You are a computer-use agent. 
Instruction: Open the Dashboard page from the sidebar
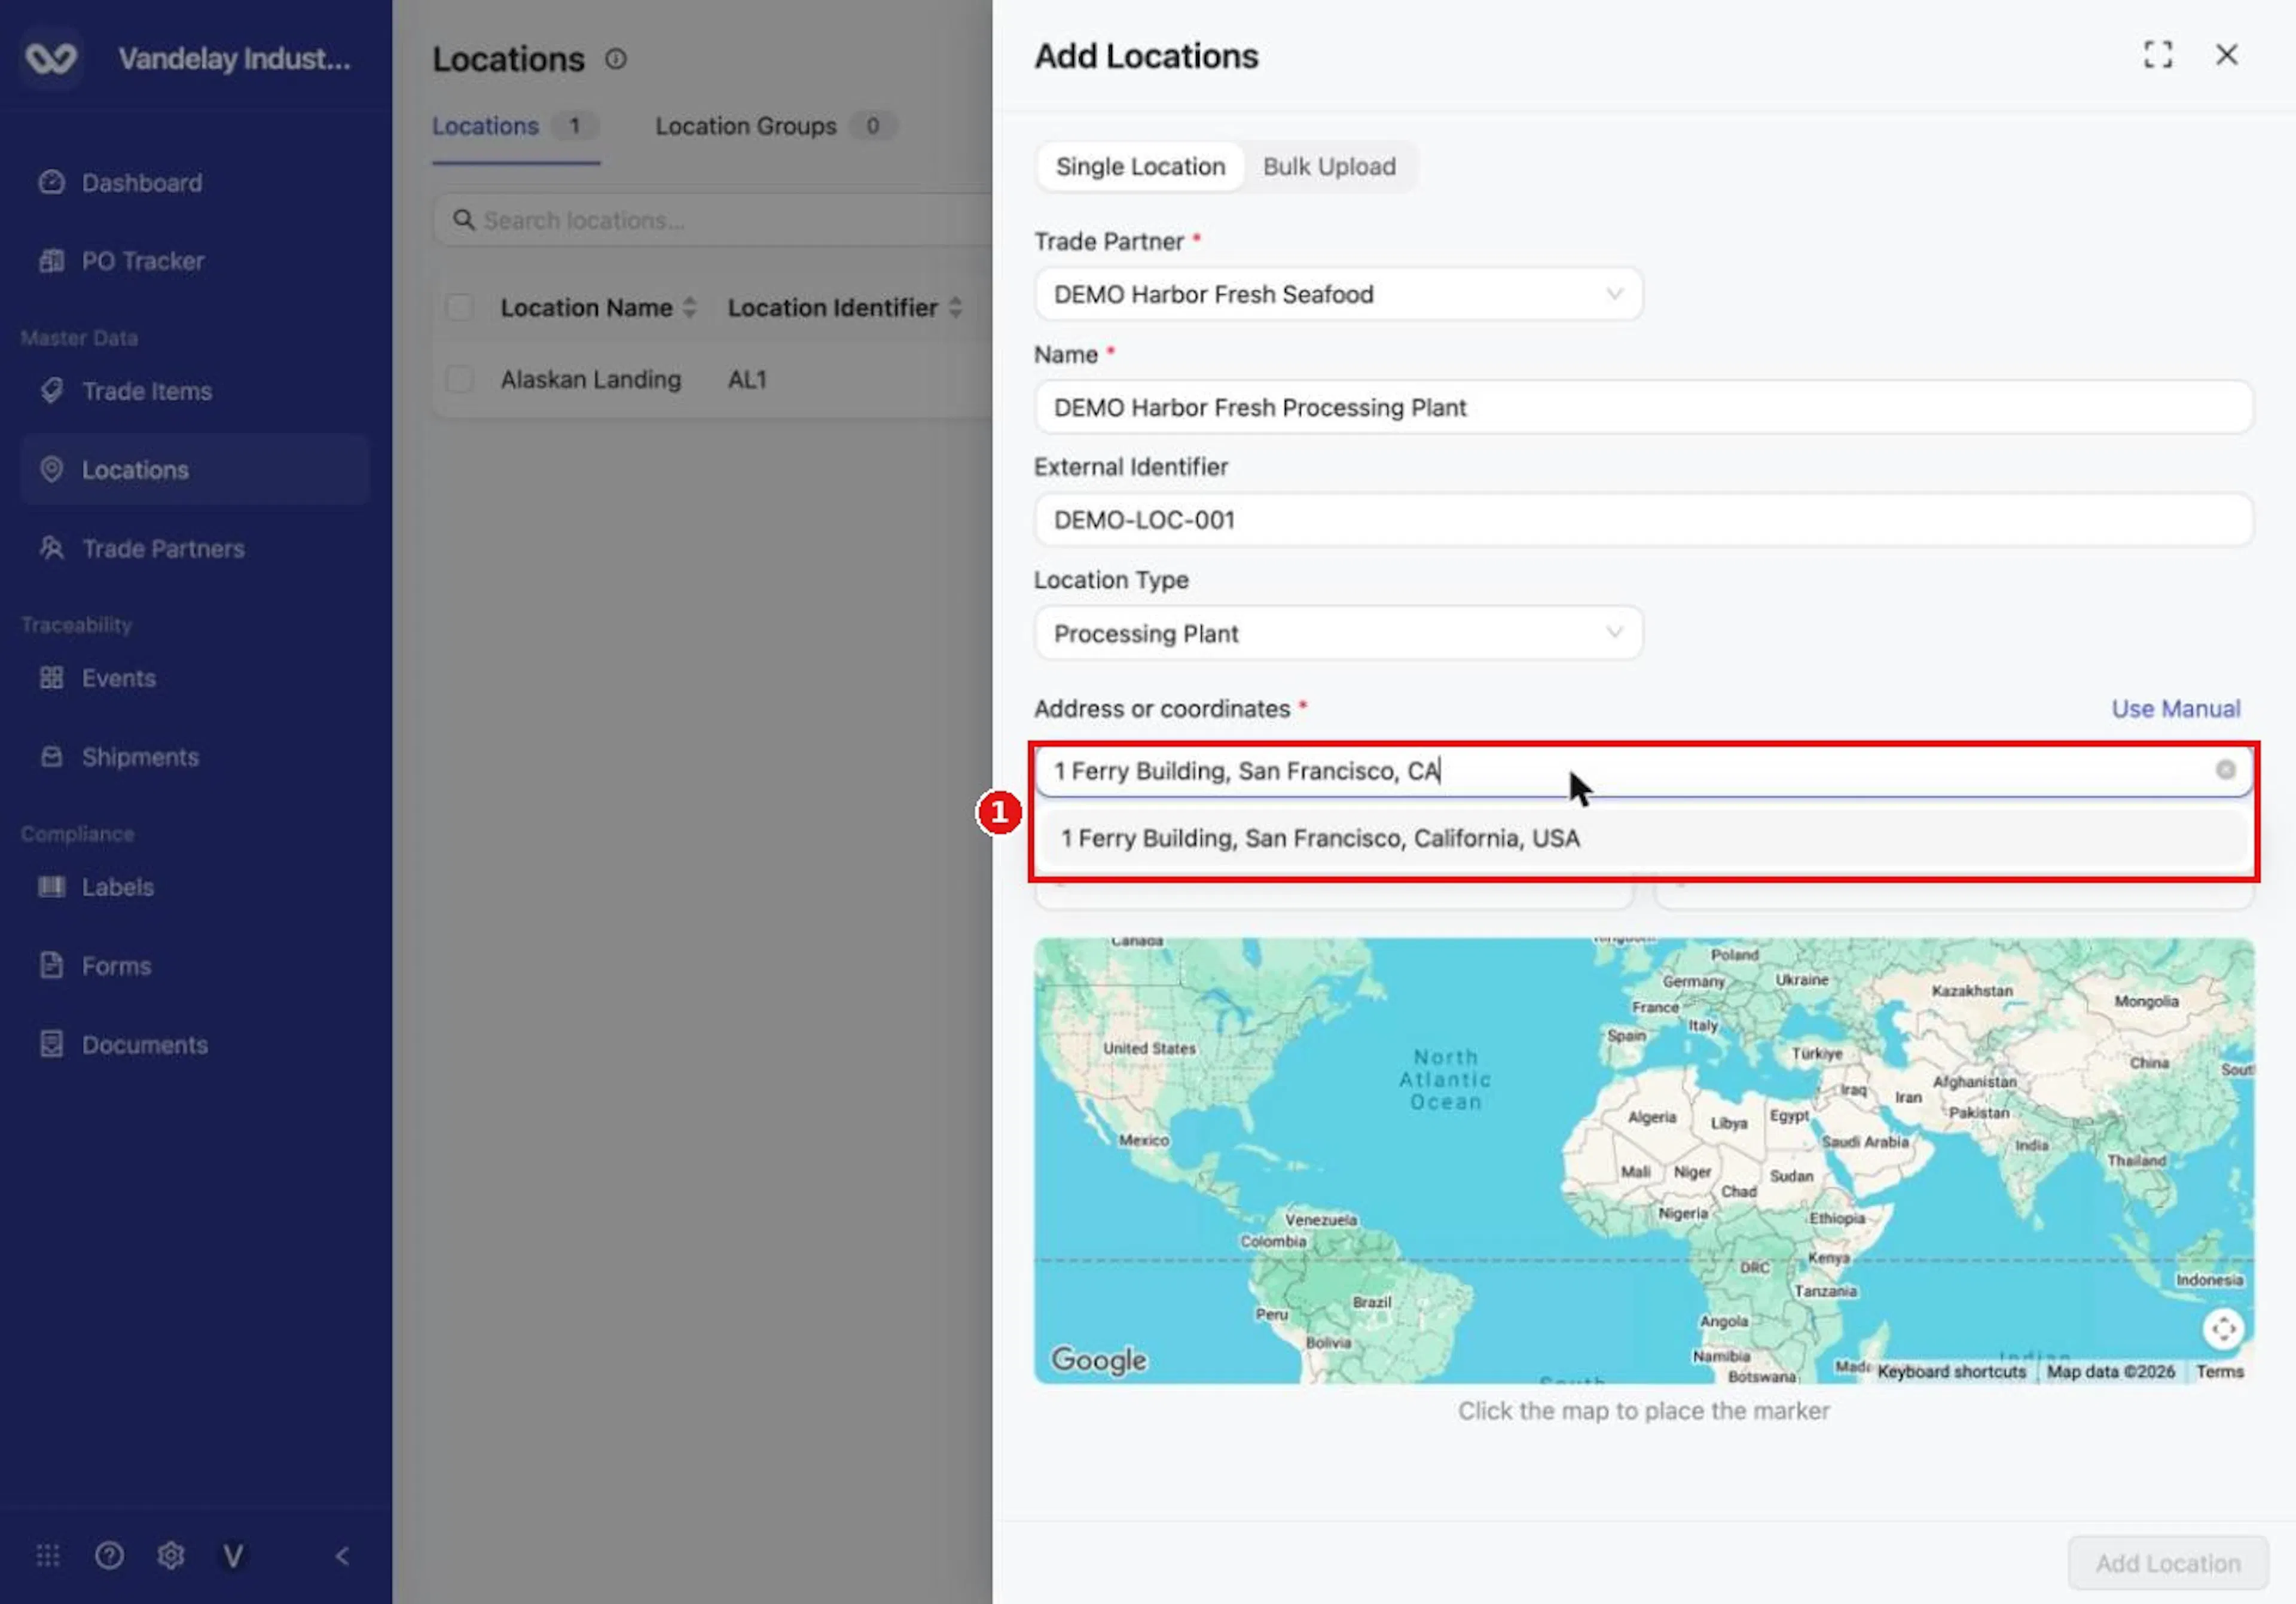click(142, 183)
